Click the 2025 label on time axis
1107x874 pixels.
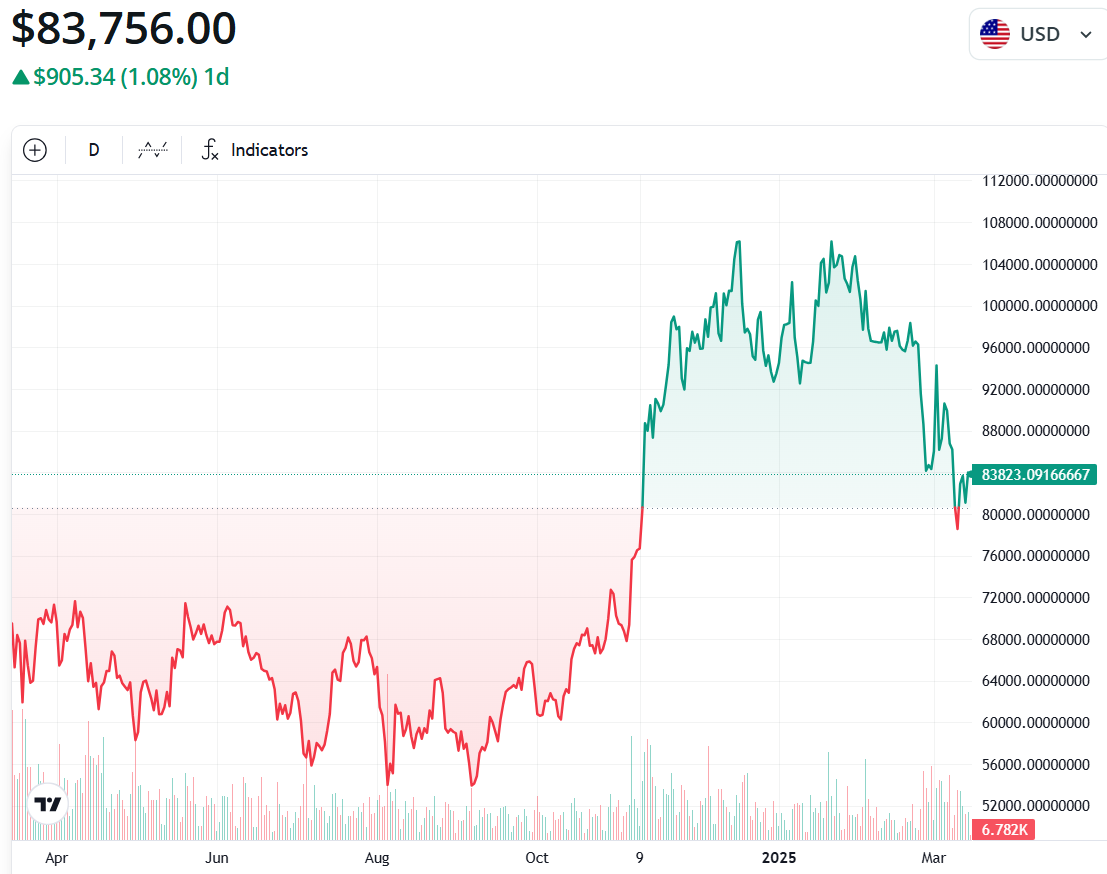point(778,857)
